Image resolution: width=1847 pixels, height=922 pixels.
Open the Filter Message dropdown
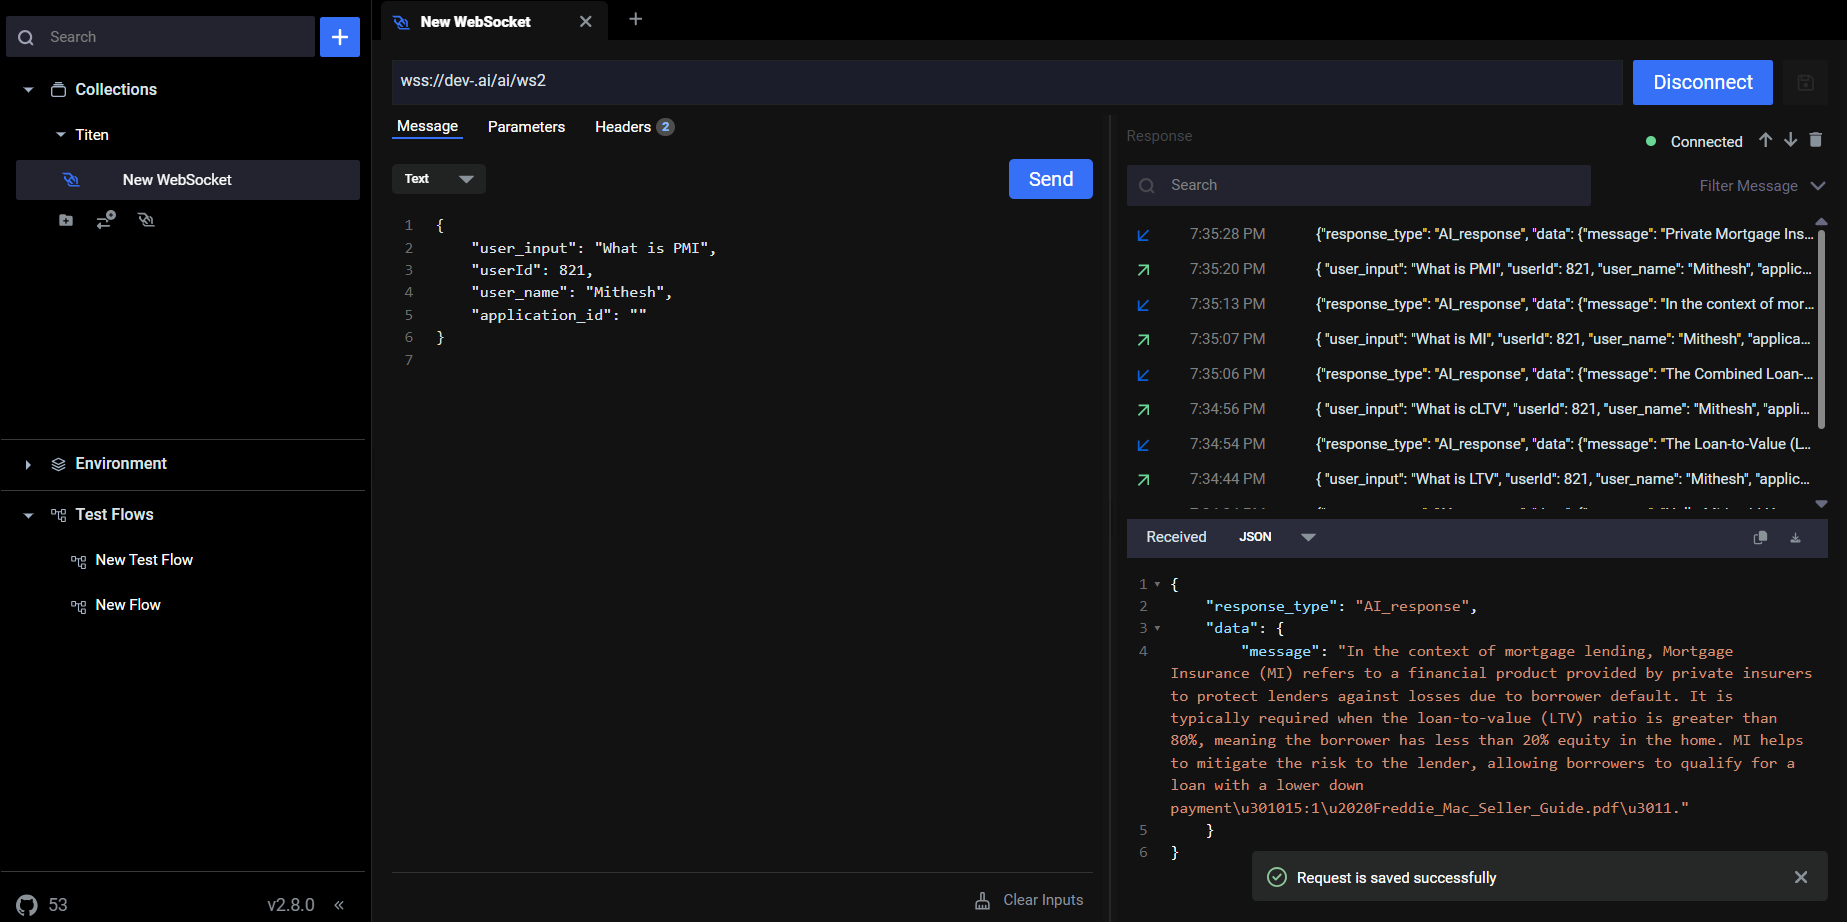[1762, 186]
